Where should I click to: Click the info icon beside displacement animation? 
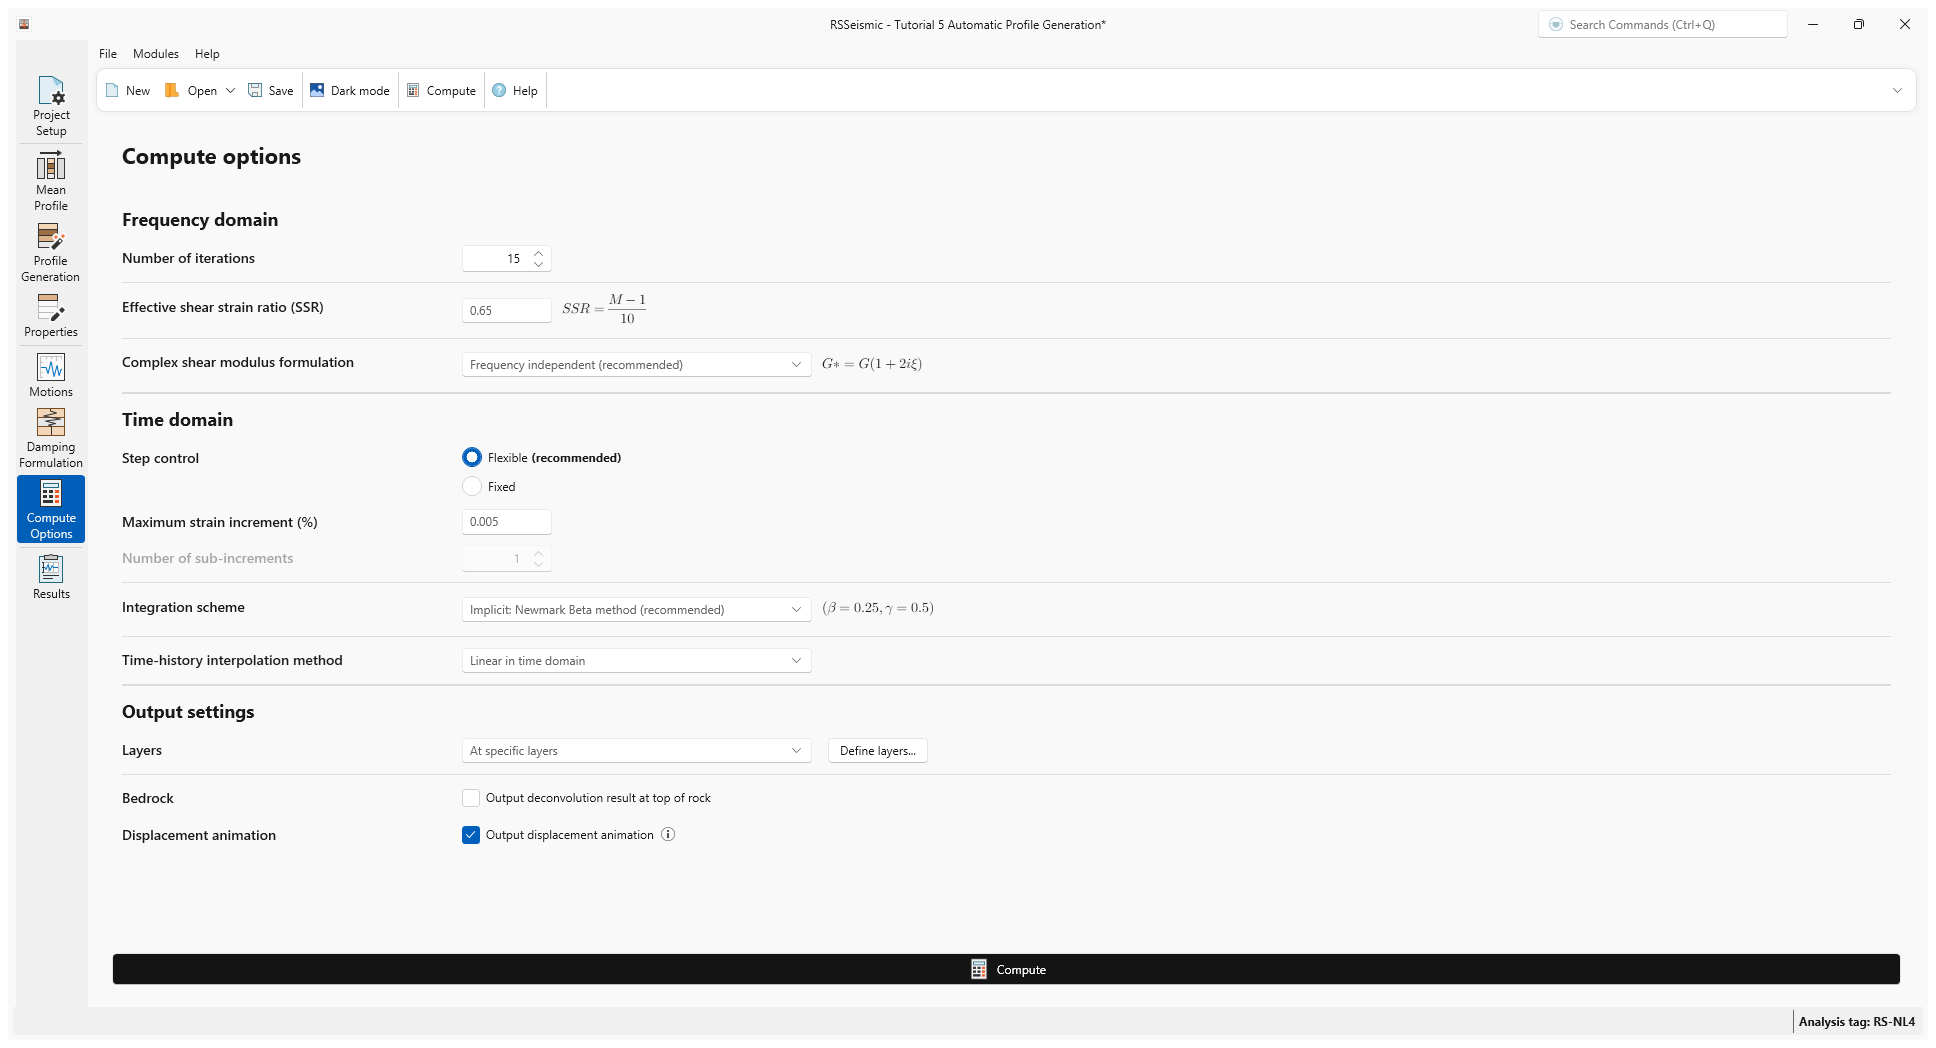click(x=668, y=835)
